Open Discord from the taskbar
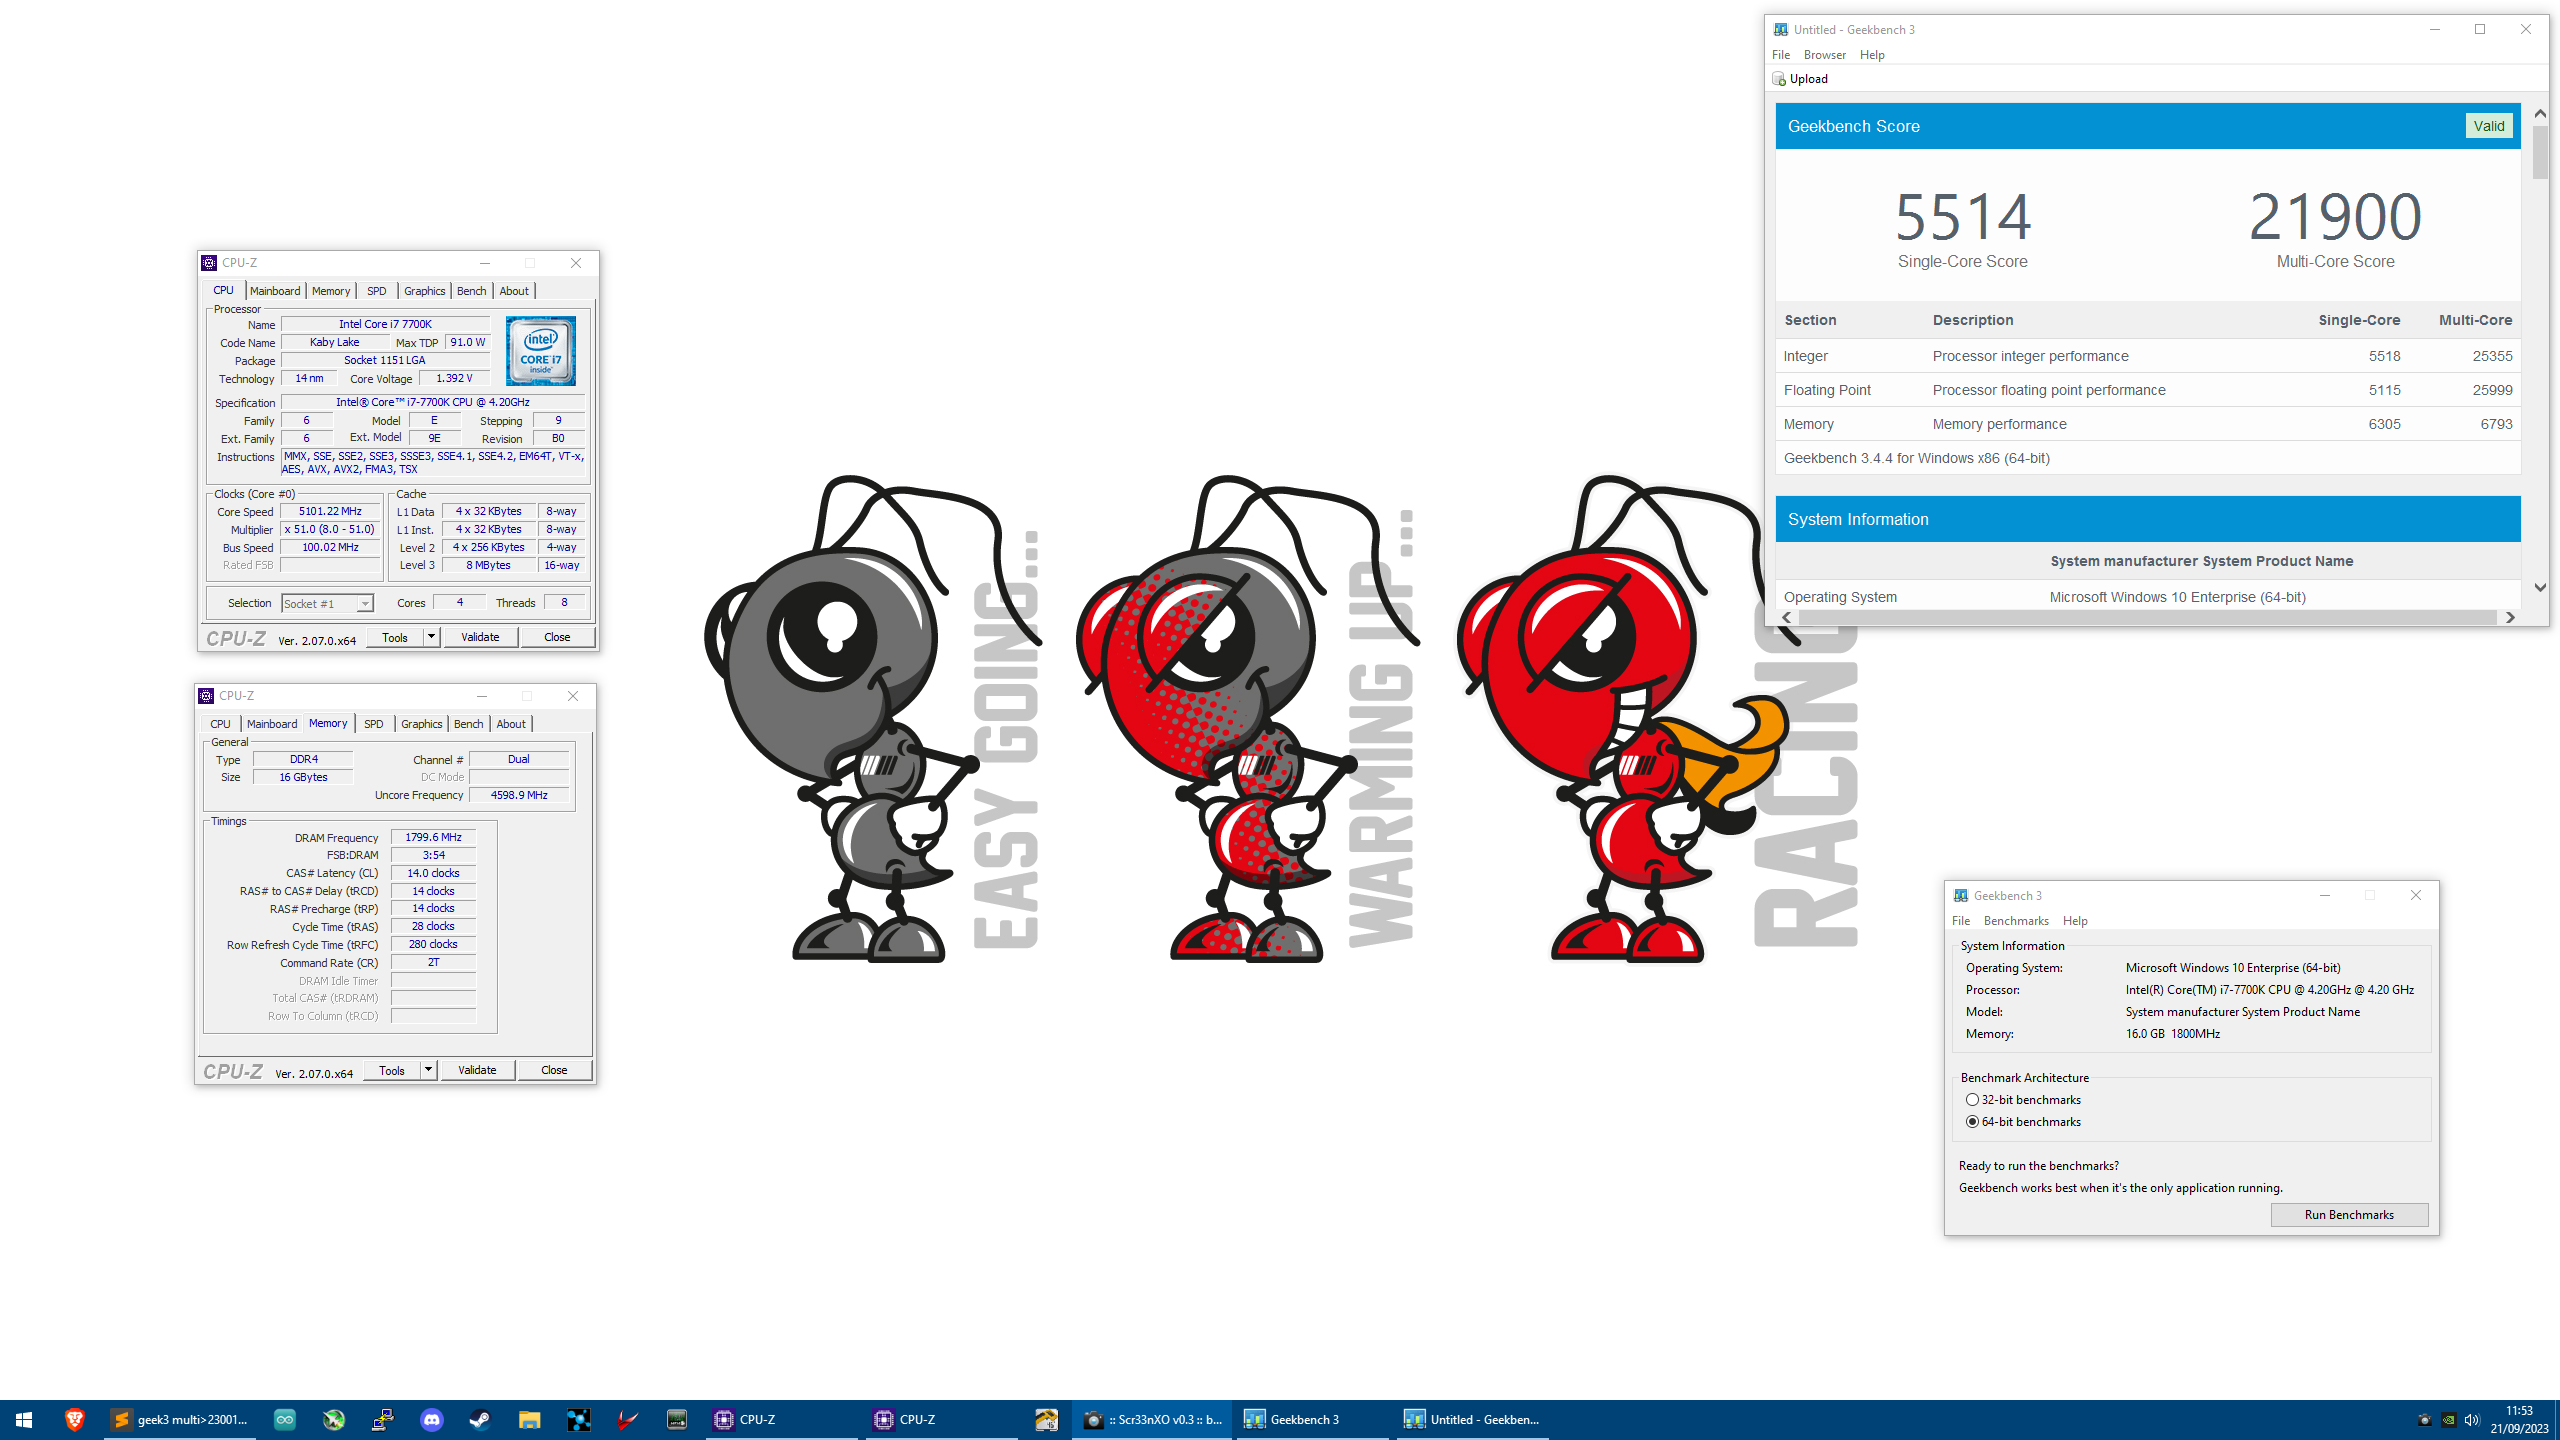The height and width of the screenshot is (1440, 2560). pos(432,1419)
